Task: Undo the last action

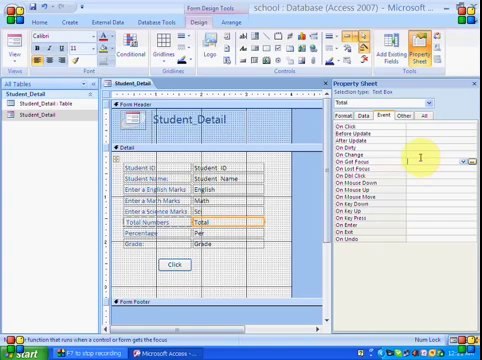Action: coord(44,7)
